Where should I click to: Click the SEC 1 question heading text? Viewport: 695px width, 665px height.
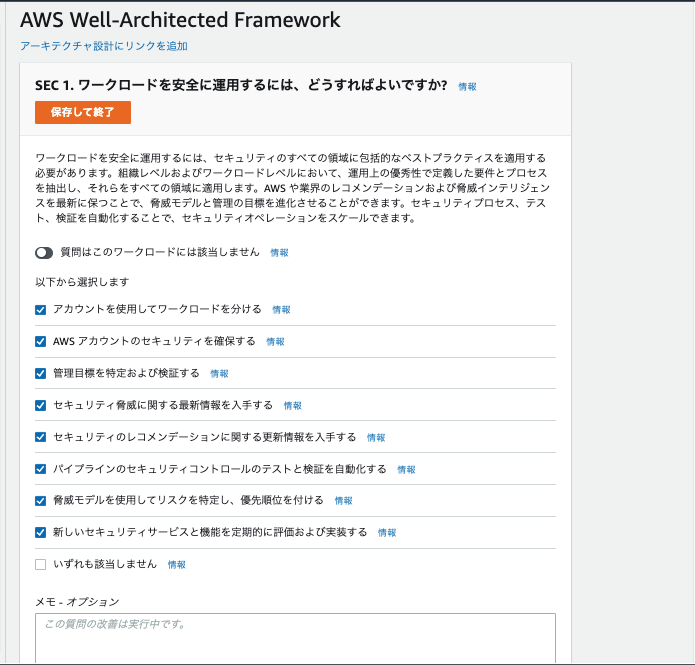pos(241,85)
